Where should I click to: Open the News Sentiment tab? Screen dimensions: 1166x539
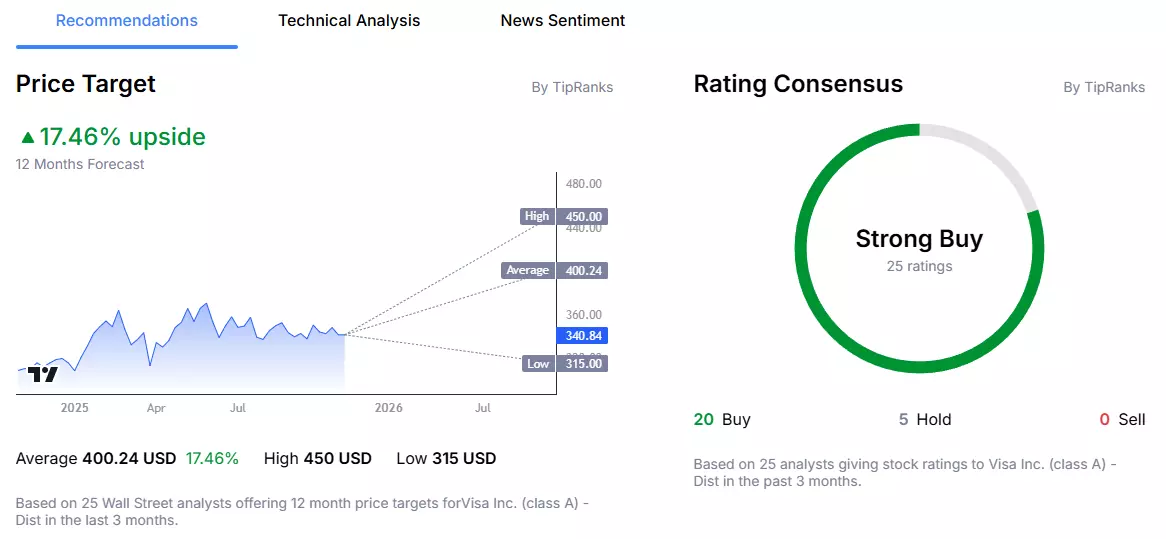click(x=563, y=21)
